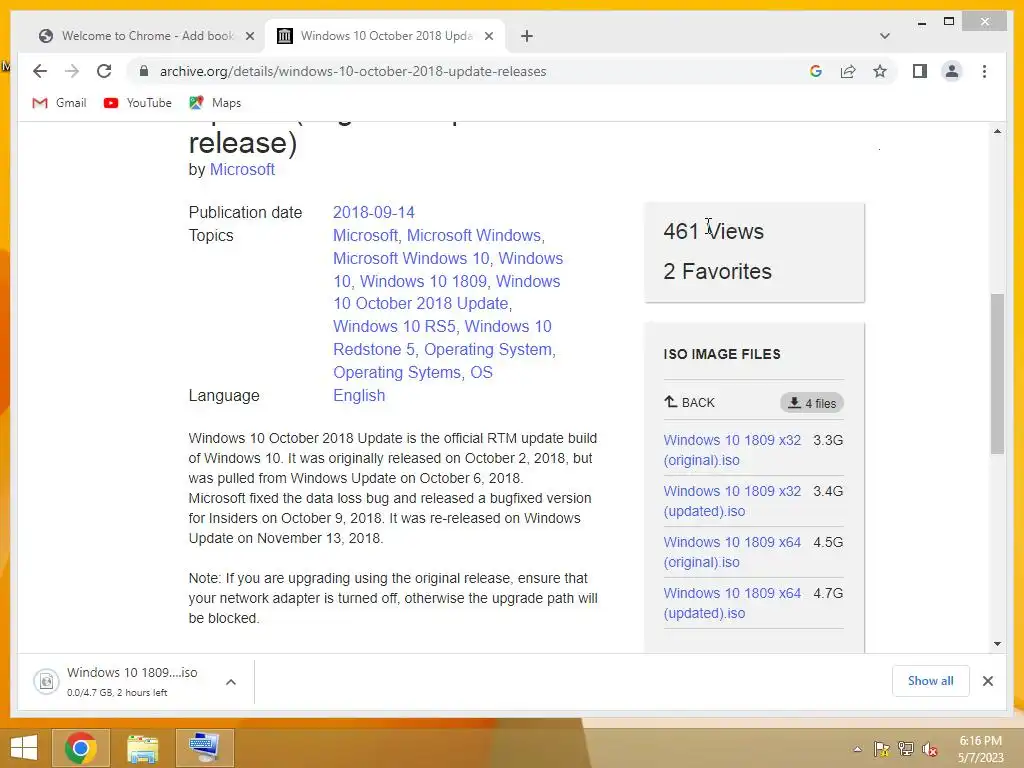The image size is (1024, 768).
Task: Open the taskbar clock and date
Action: tap(980, 749)
